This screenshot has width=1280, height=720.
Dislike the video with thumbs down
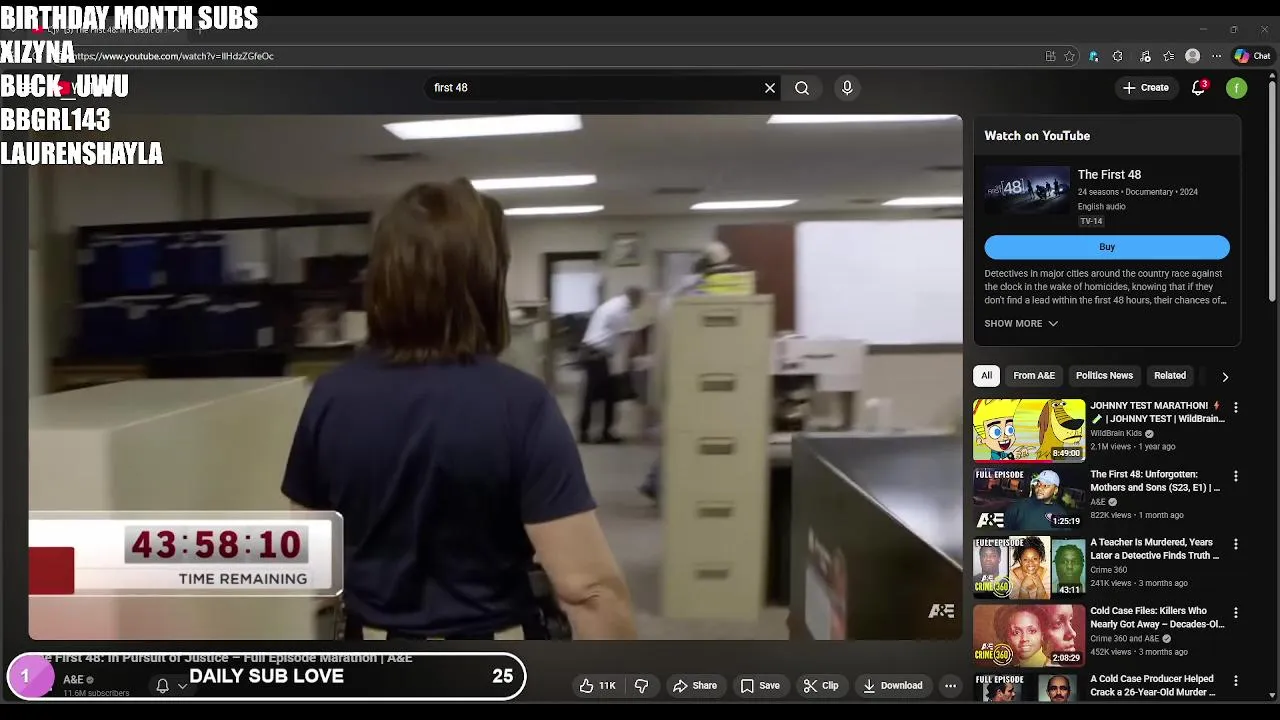point(641,686)
